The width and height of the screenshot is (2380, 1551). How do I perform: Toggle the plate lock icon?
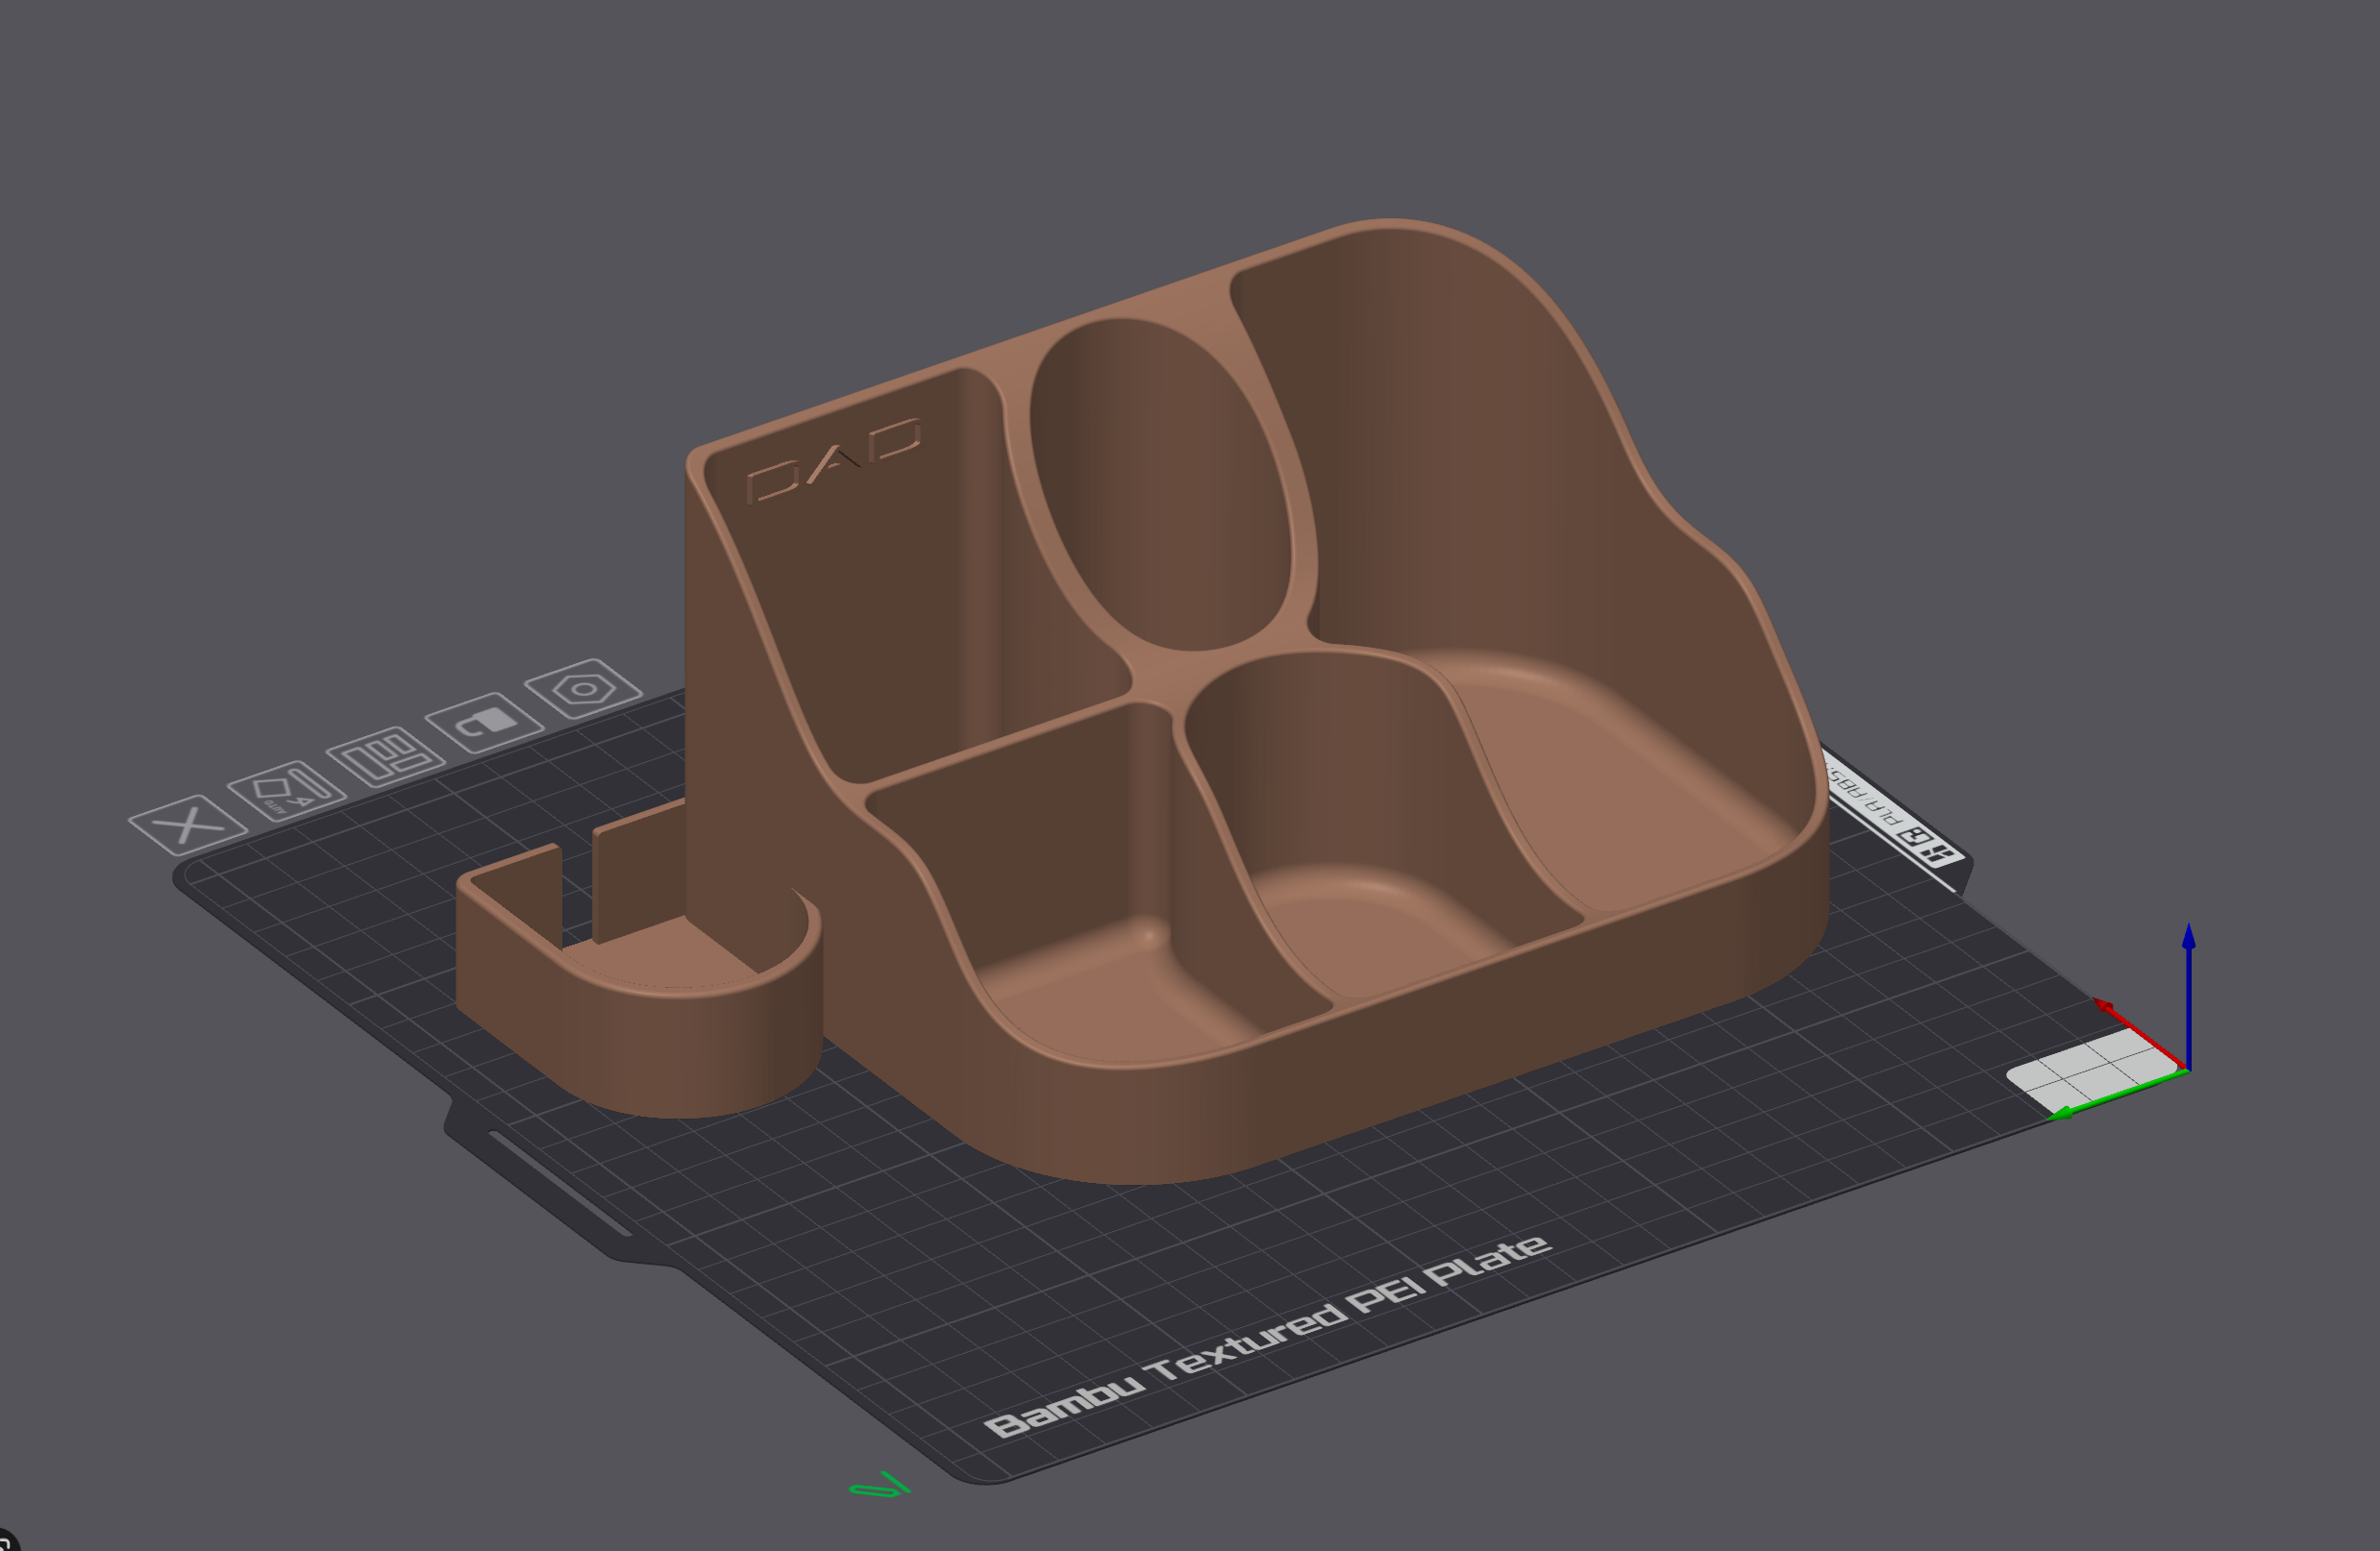coord(485,722)
